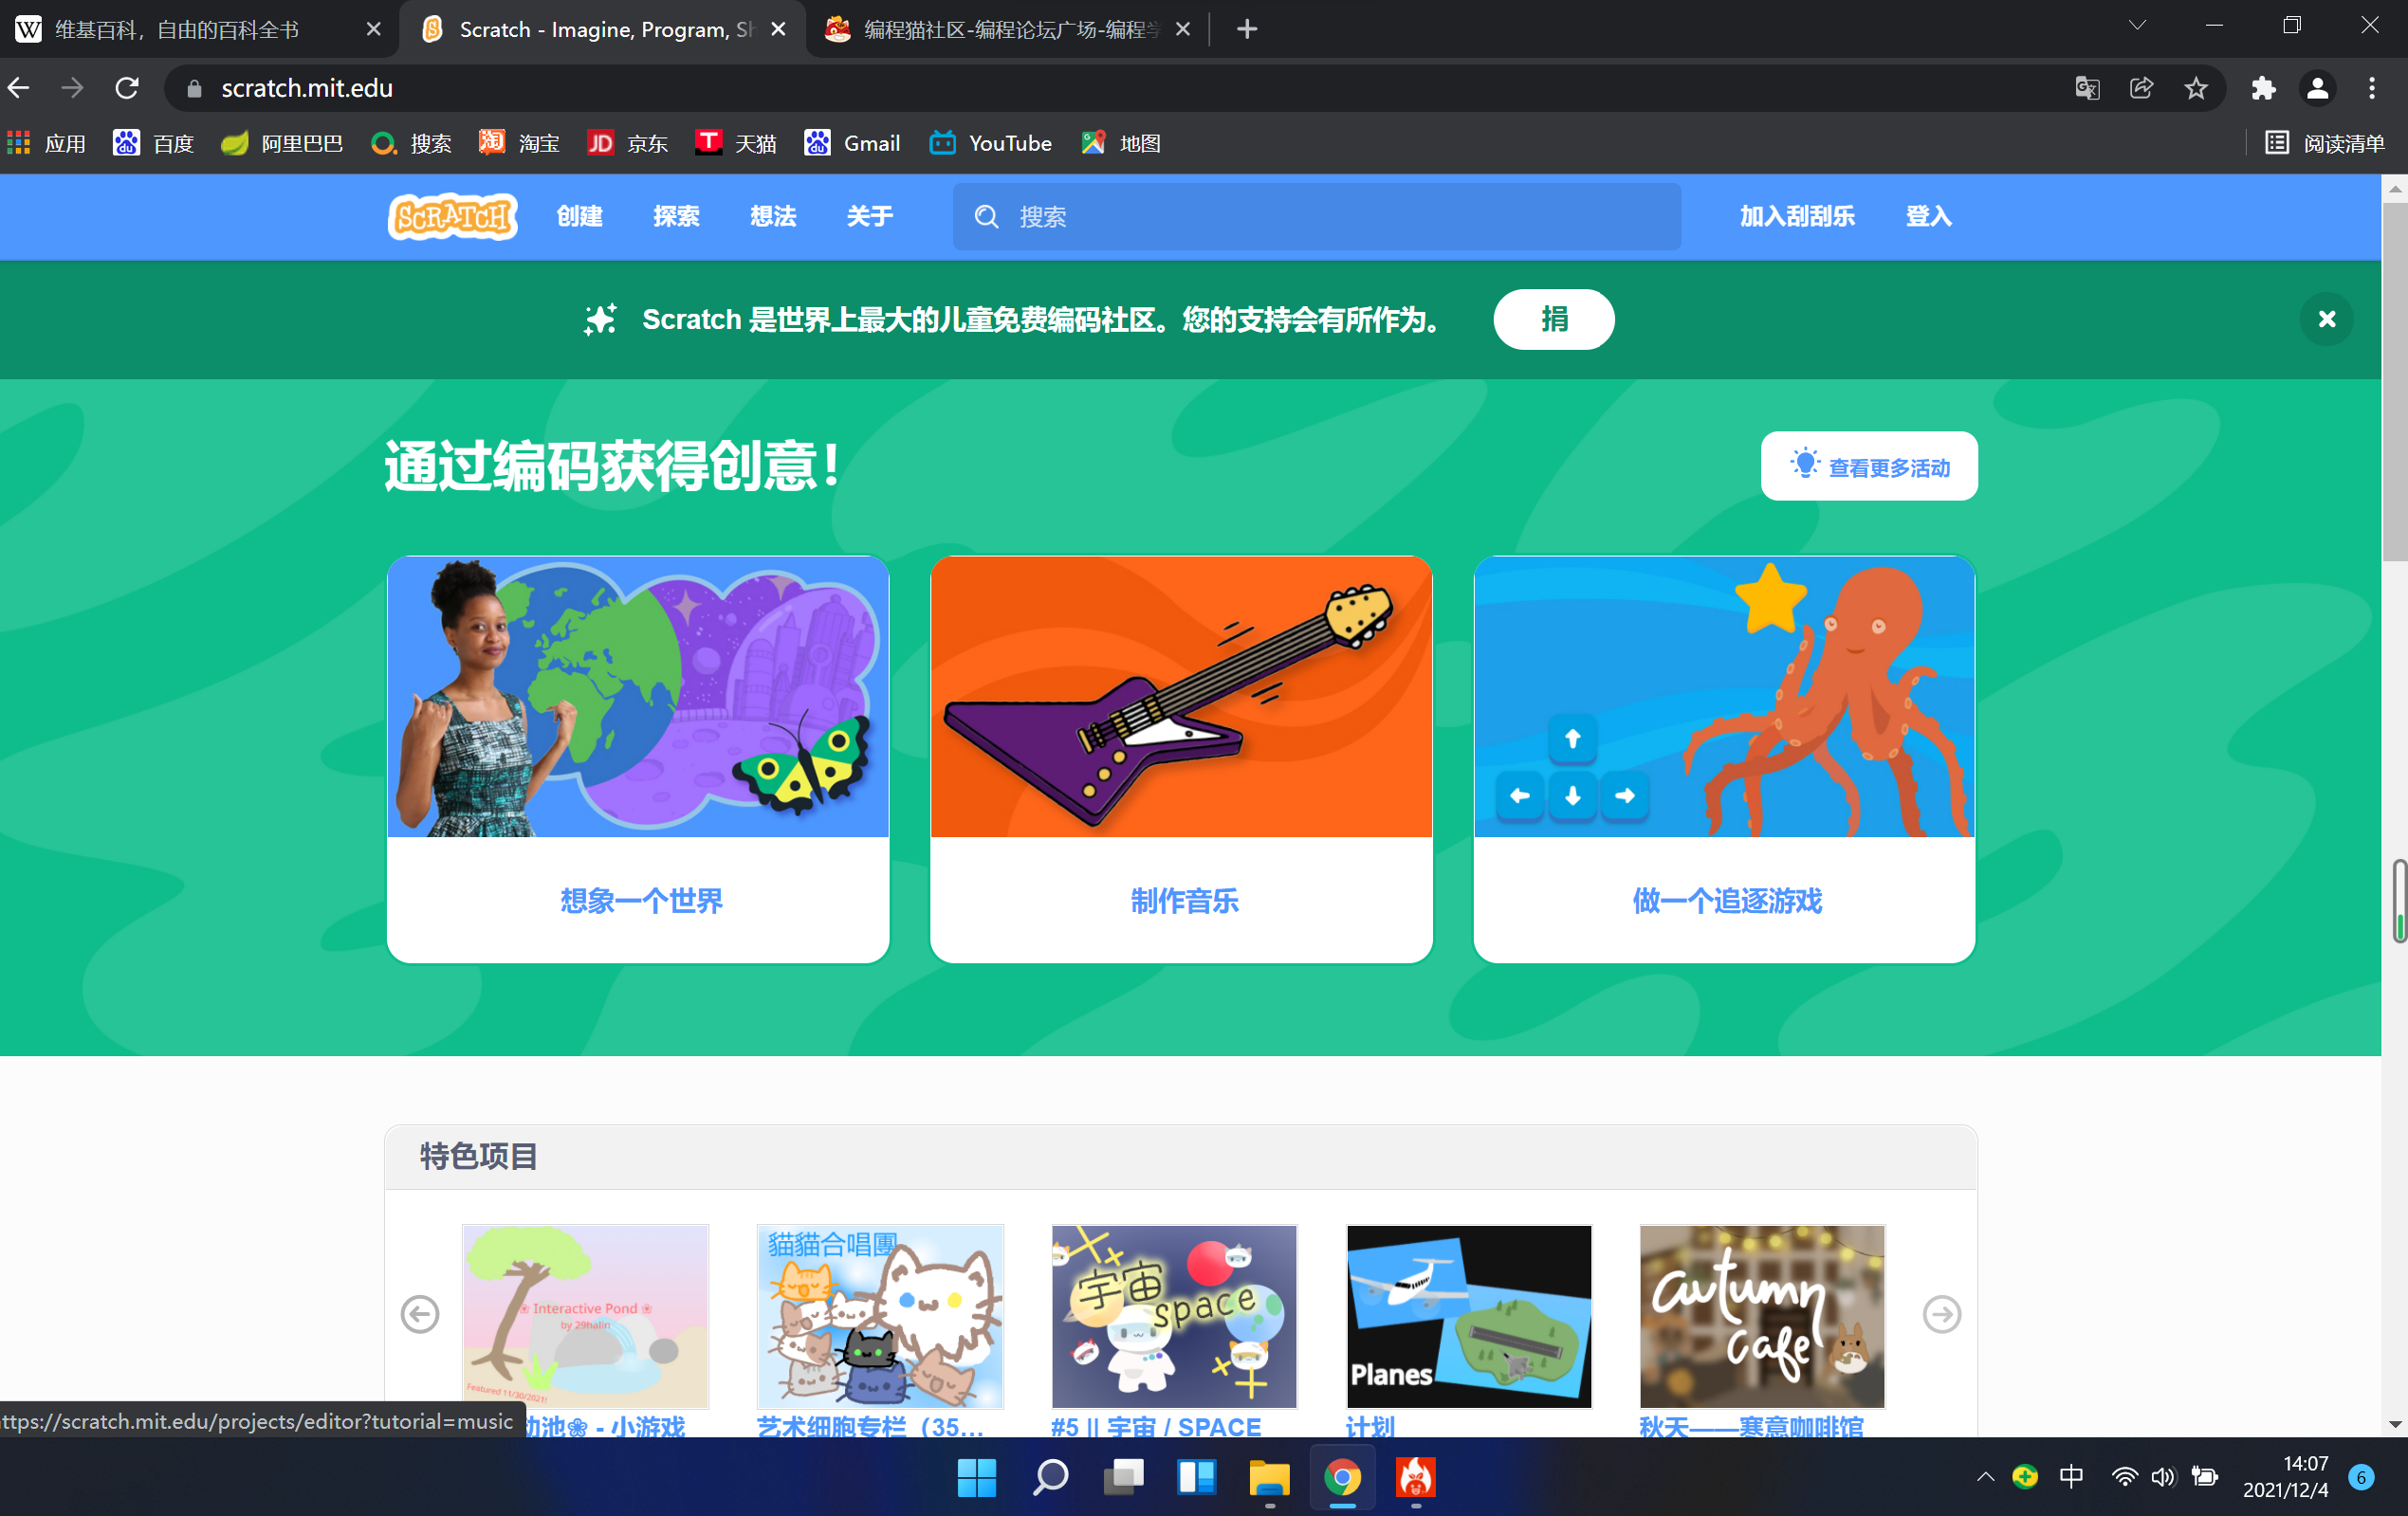Show hidden system tray icons
This screenshot has width=2408, height=1516.
[x=1985, y=1477]
